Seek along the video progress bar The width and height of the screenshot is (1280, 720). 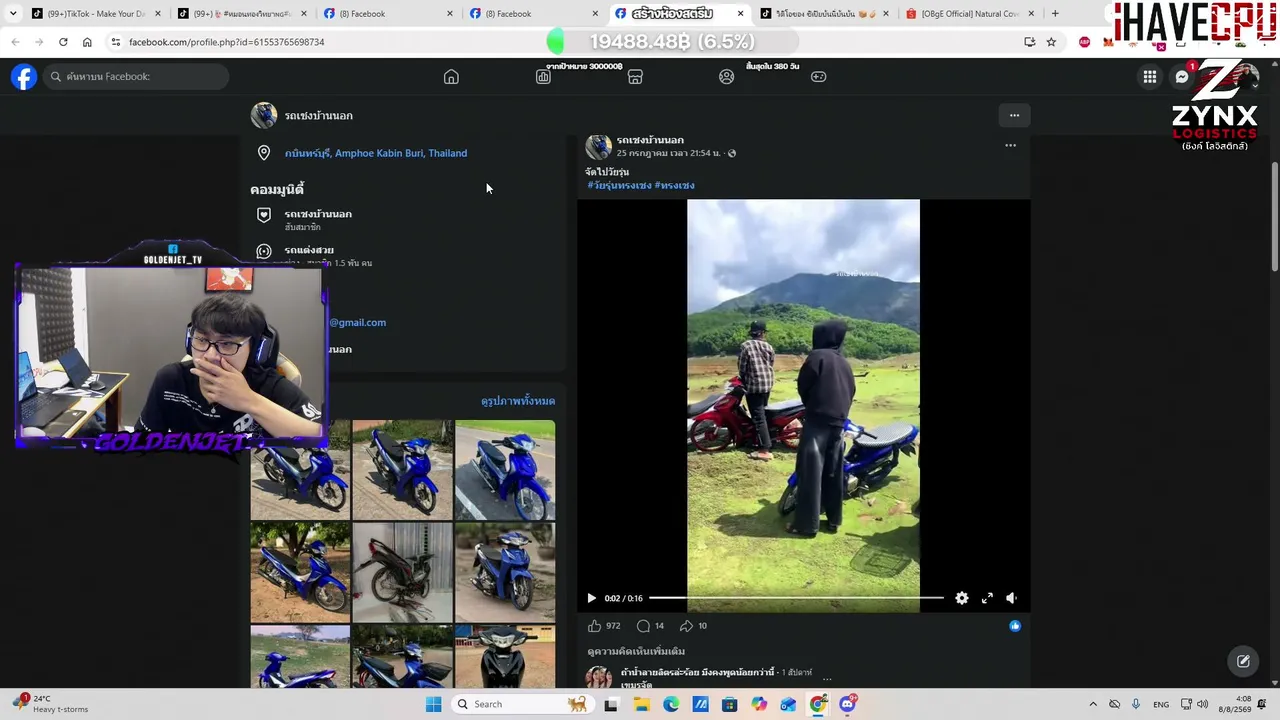(x=796, y=598)
